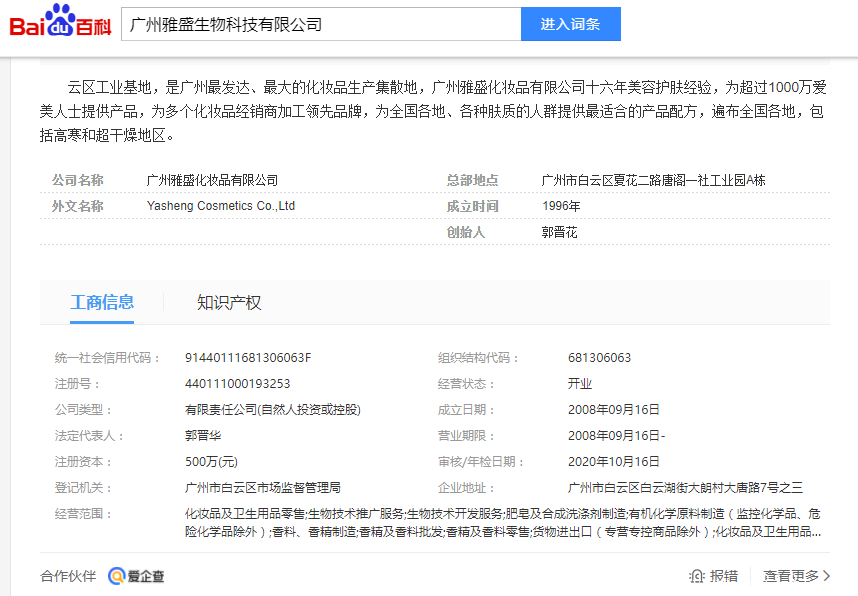This screenshot has height=596, width=858.
Task: Click the 合作伙伴 label
Action: tap(68, 576)
